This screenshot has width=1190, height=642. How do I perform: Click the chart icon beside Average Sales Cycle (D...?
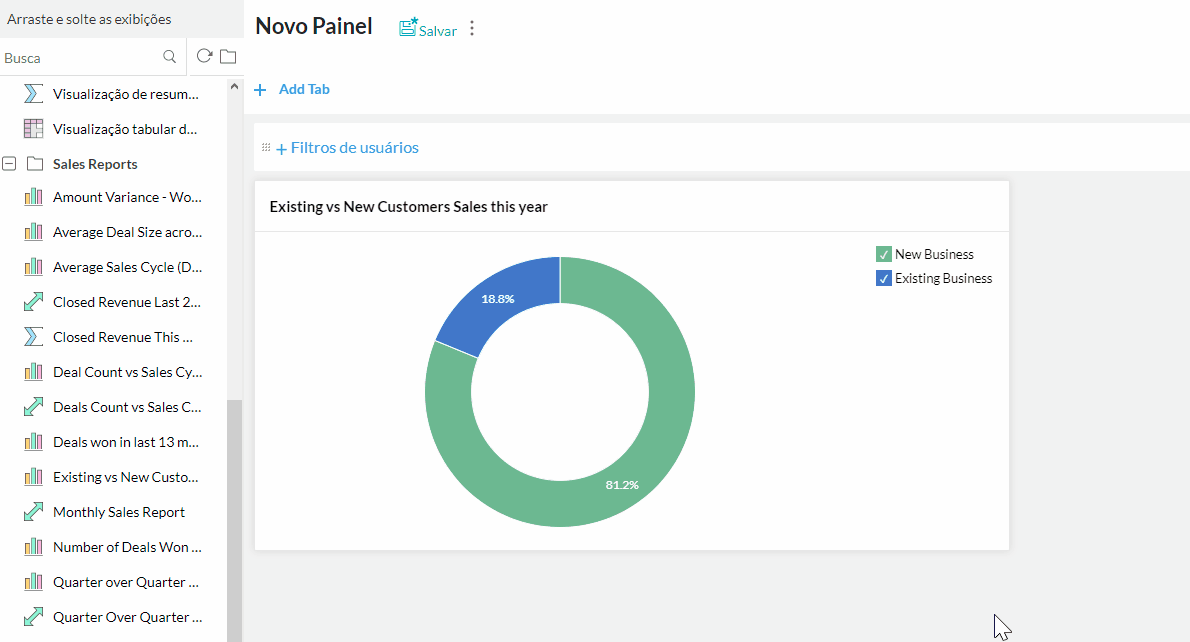(33, 267)
